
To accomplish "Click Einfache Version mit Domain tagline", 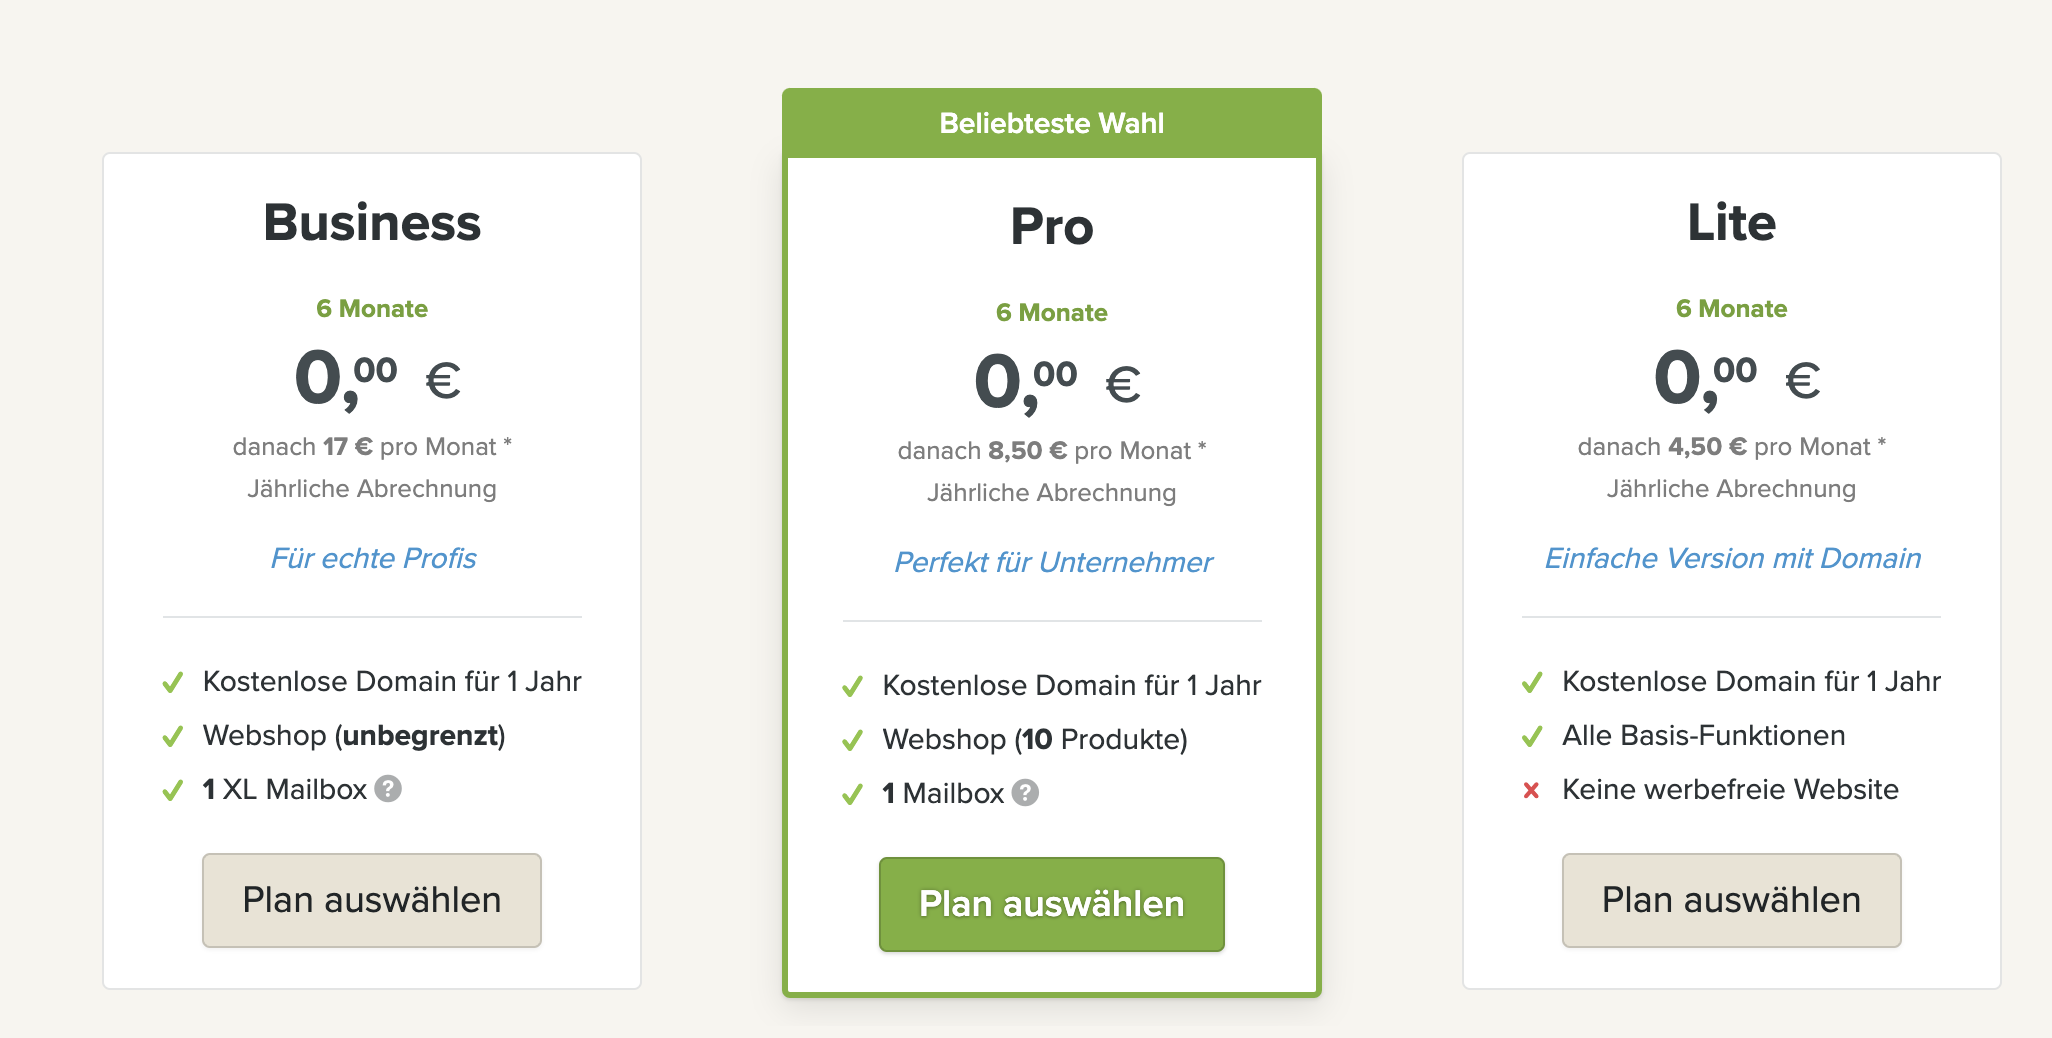I will click(x=1733, y=558).
